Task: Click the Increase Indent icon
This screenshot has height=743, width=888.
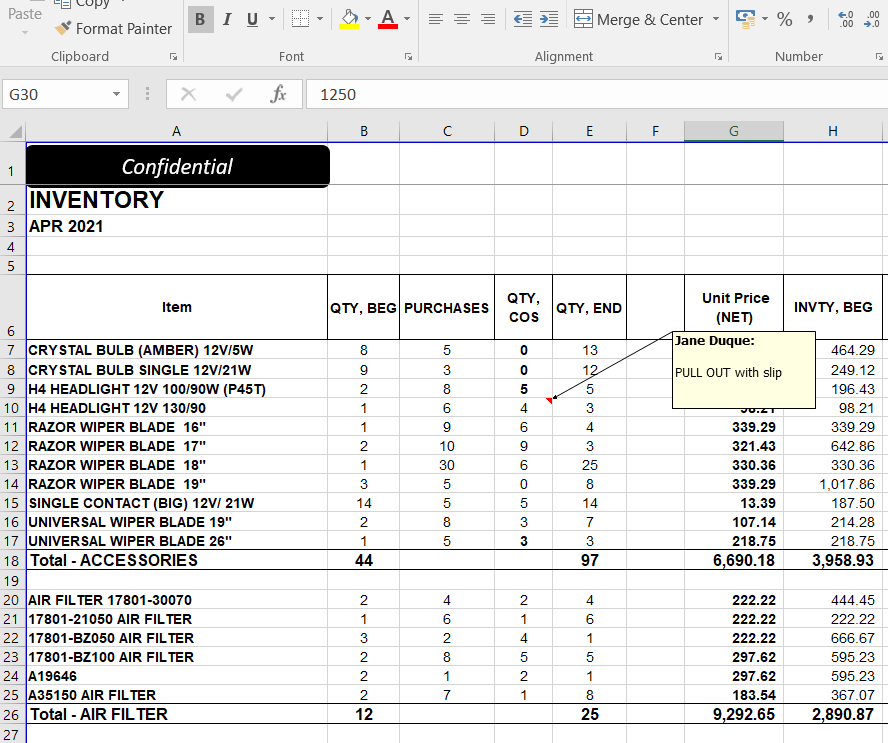Action: click(x=548, y=20)
